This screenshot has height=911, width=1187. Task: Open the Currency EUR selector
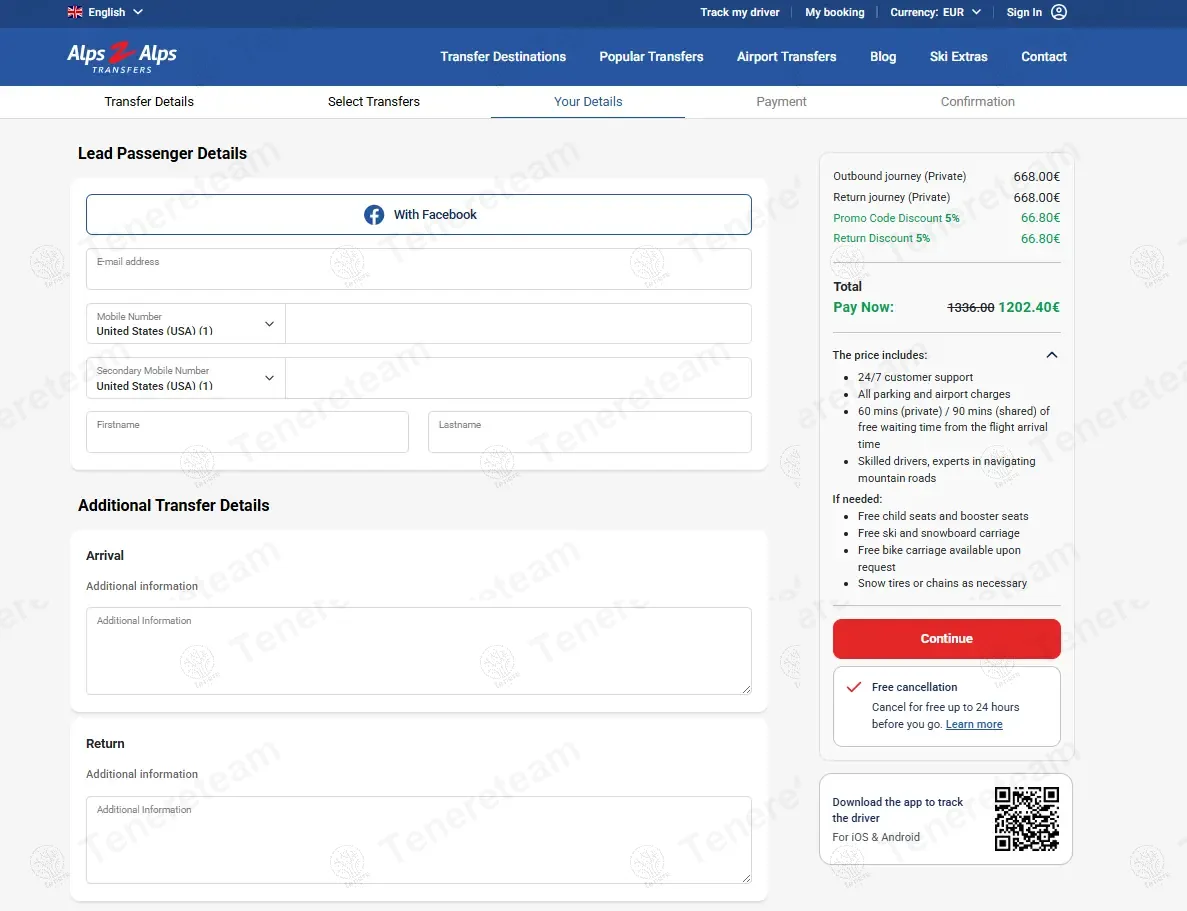[935, 12]
